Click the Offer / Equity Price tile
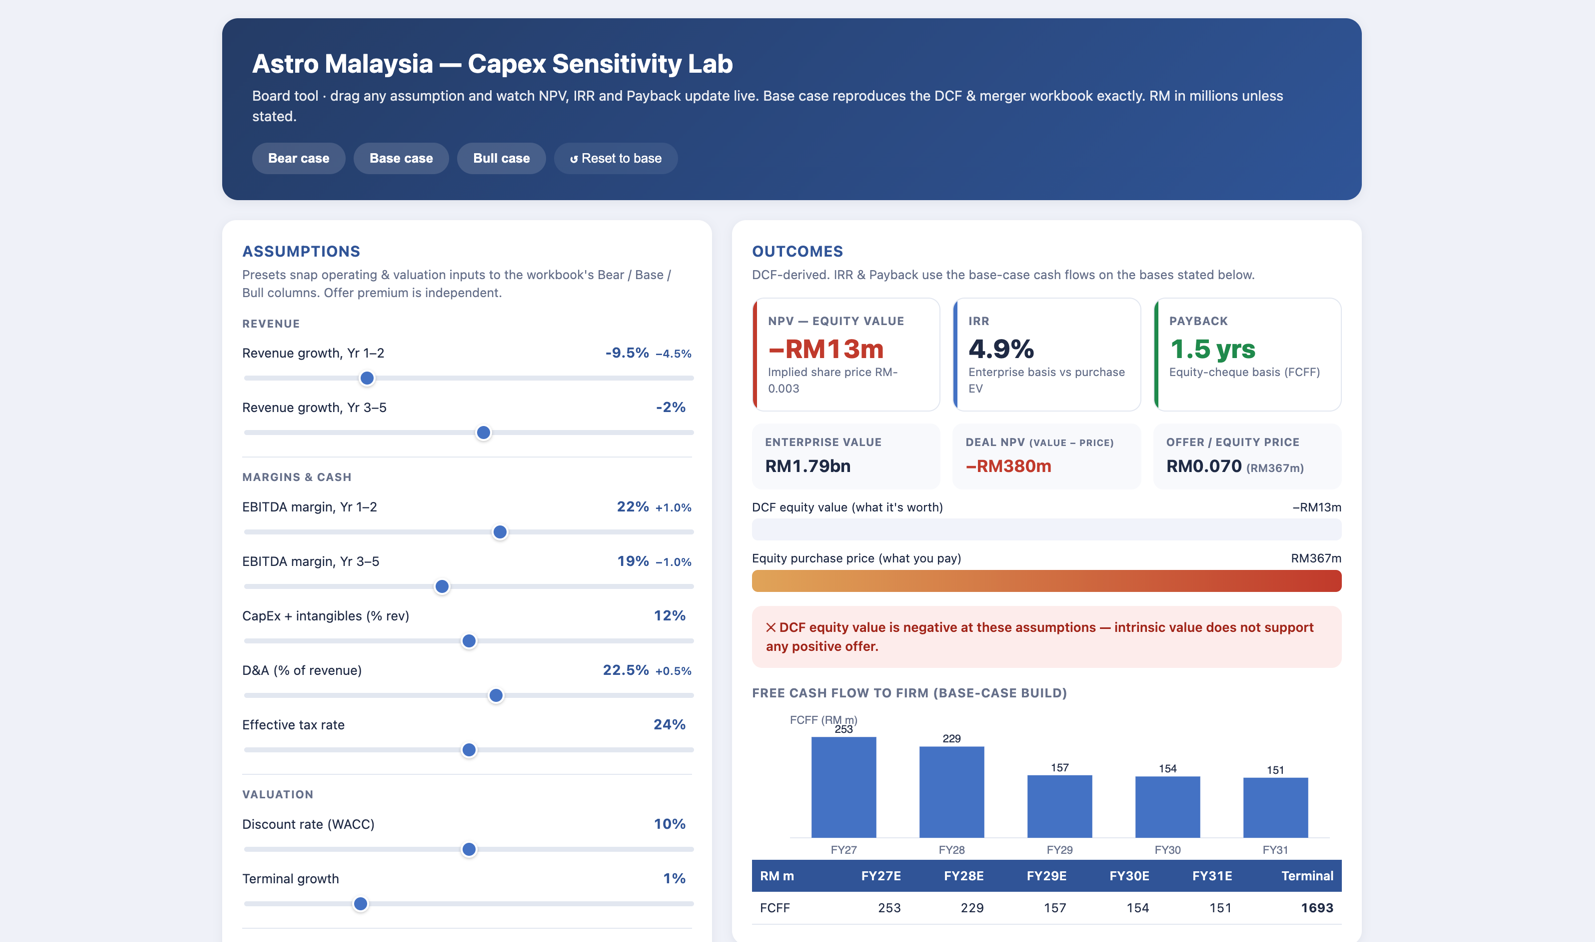1595x942 pixels. 1247,456
